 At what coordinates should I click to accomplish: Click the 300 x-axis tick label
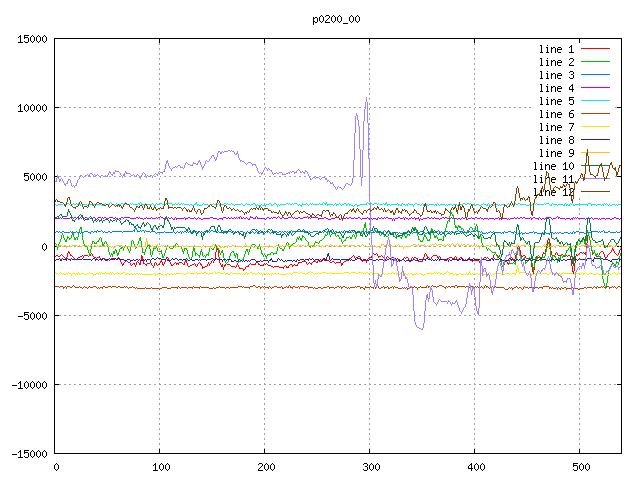[x=370, y=467]
